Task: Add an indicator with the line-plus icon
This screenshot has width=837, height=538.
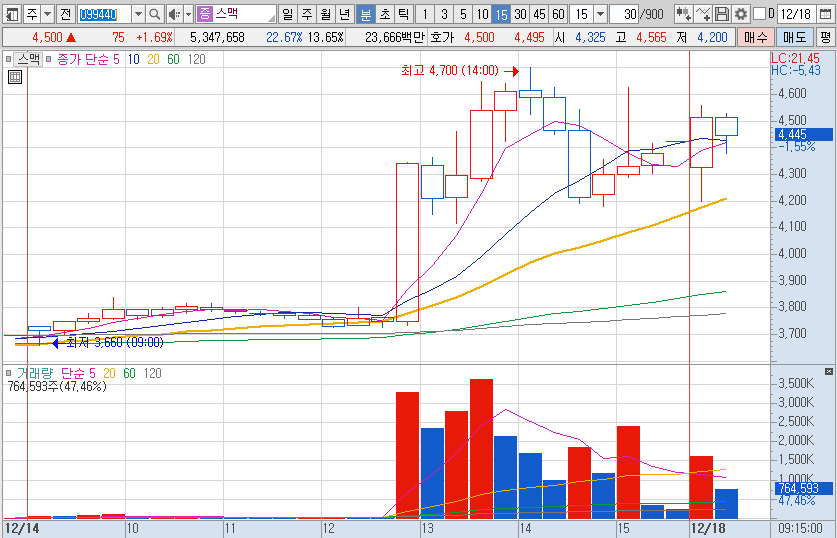Action: [703, 14]
